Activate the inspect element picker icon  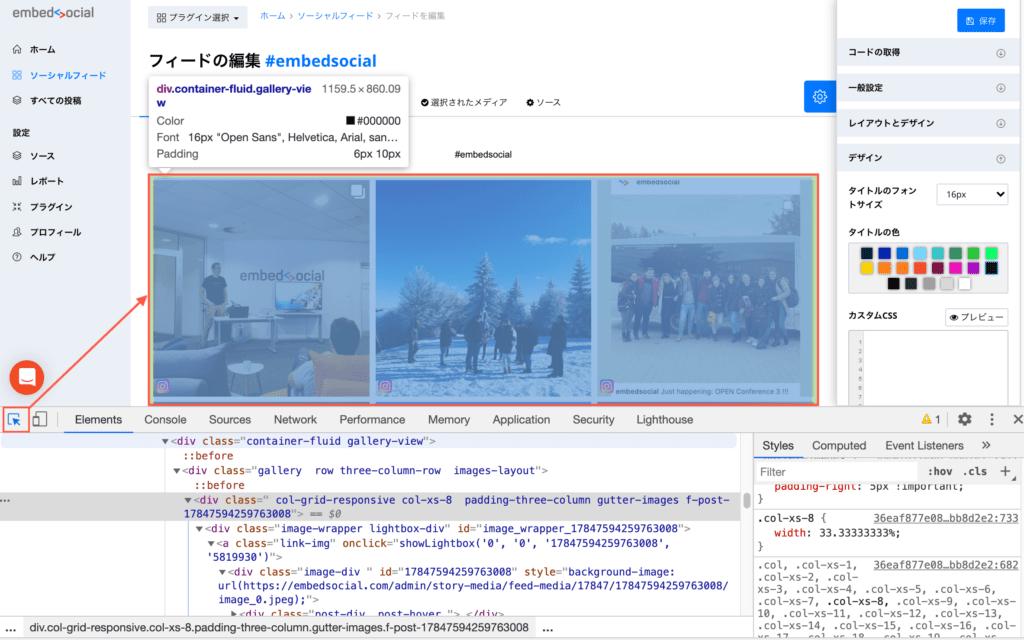pos(14,419)
